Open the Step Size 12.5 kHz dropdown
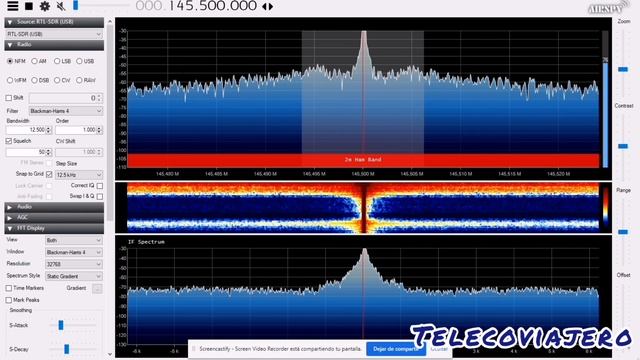The height and width of the screenshot is (360, 640). coord(79,175)
